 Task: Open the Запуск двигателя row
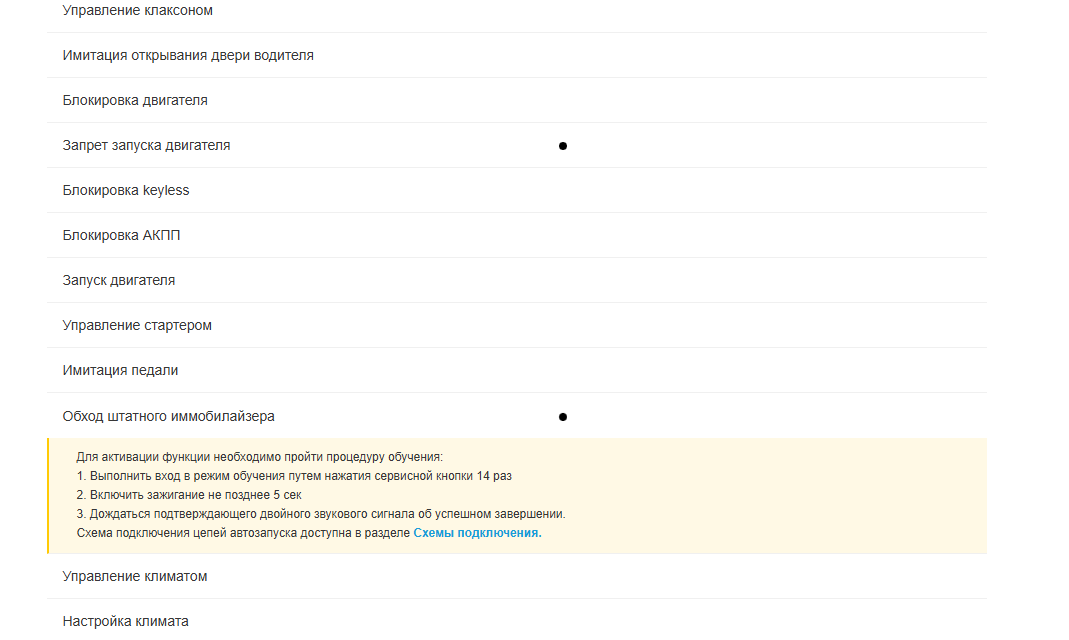tap(119, 281)
